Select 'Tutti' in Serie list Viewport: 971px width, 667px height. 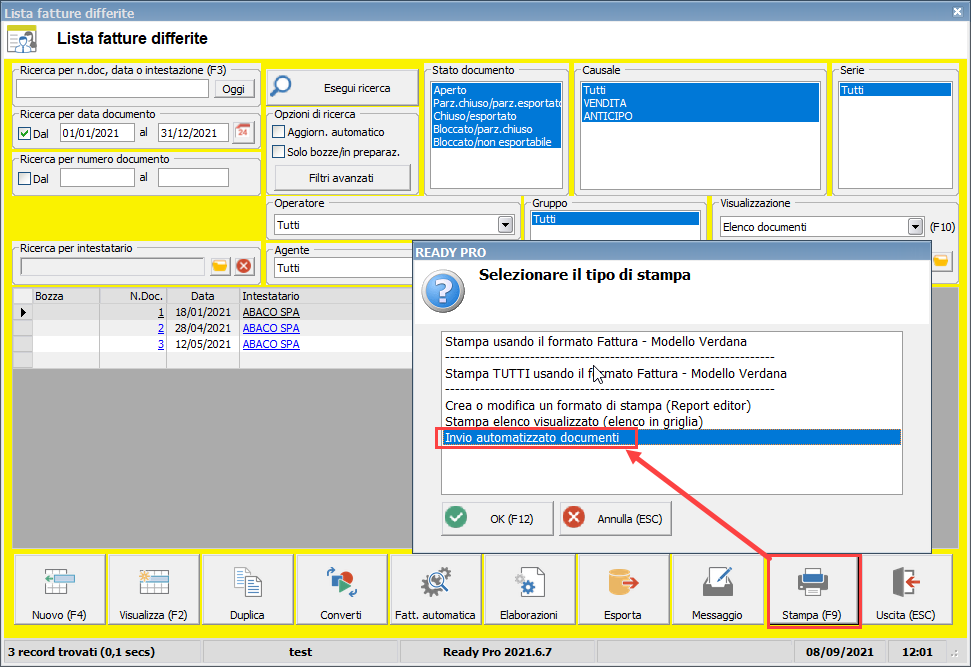[x=895, y=90]
